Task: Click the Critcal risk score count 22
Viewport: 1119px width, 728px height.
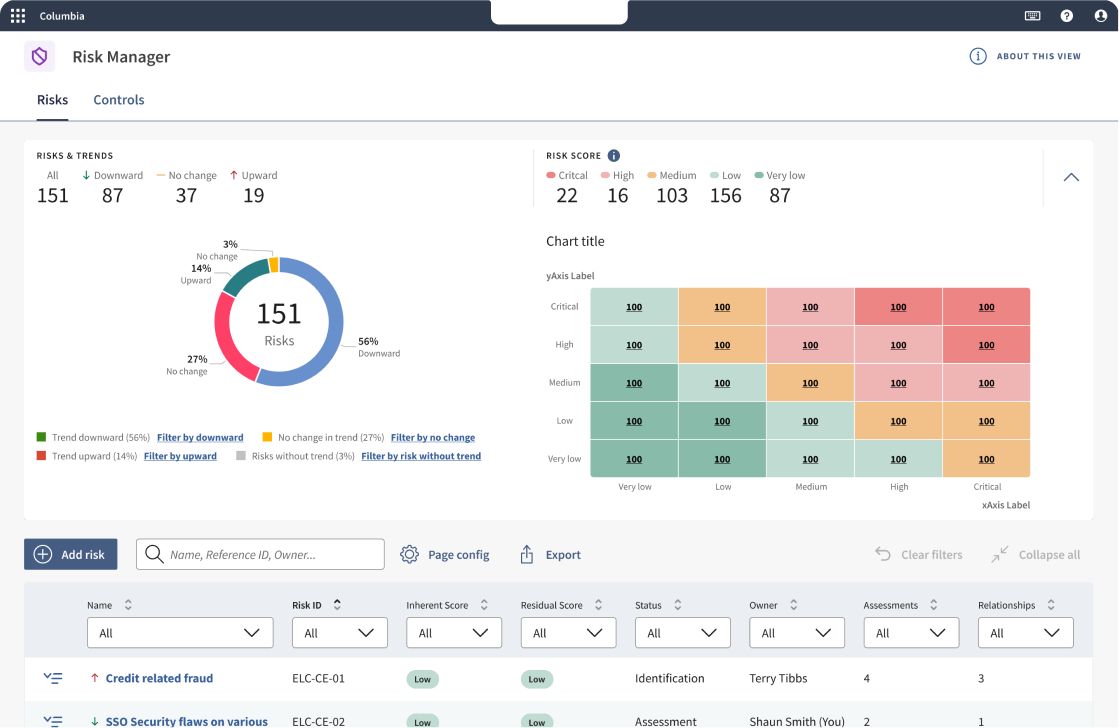Action: pos(567,195)
